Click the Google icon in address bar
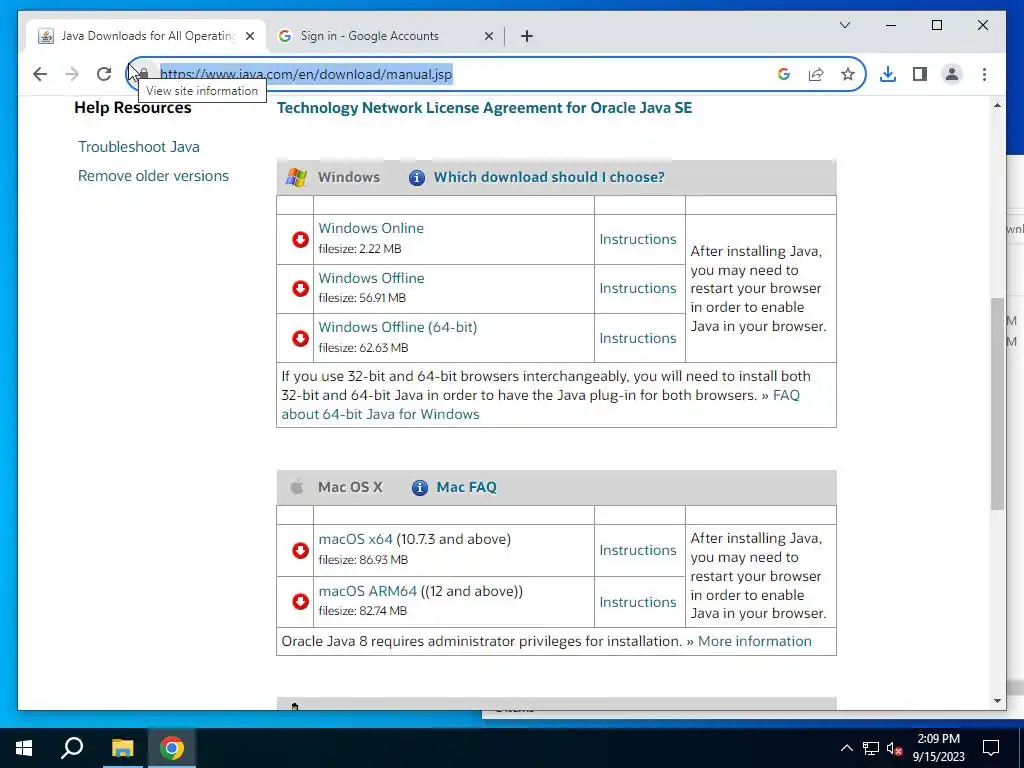1024x768 pixels. (784, 74)
